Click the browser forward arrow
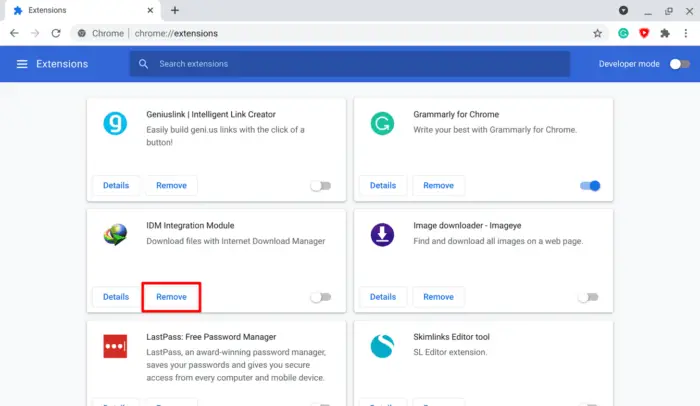The width and height of the screenshot is (700, 406). pos(35,33)
